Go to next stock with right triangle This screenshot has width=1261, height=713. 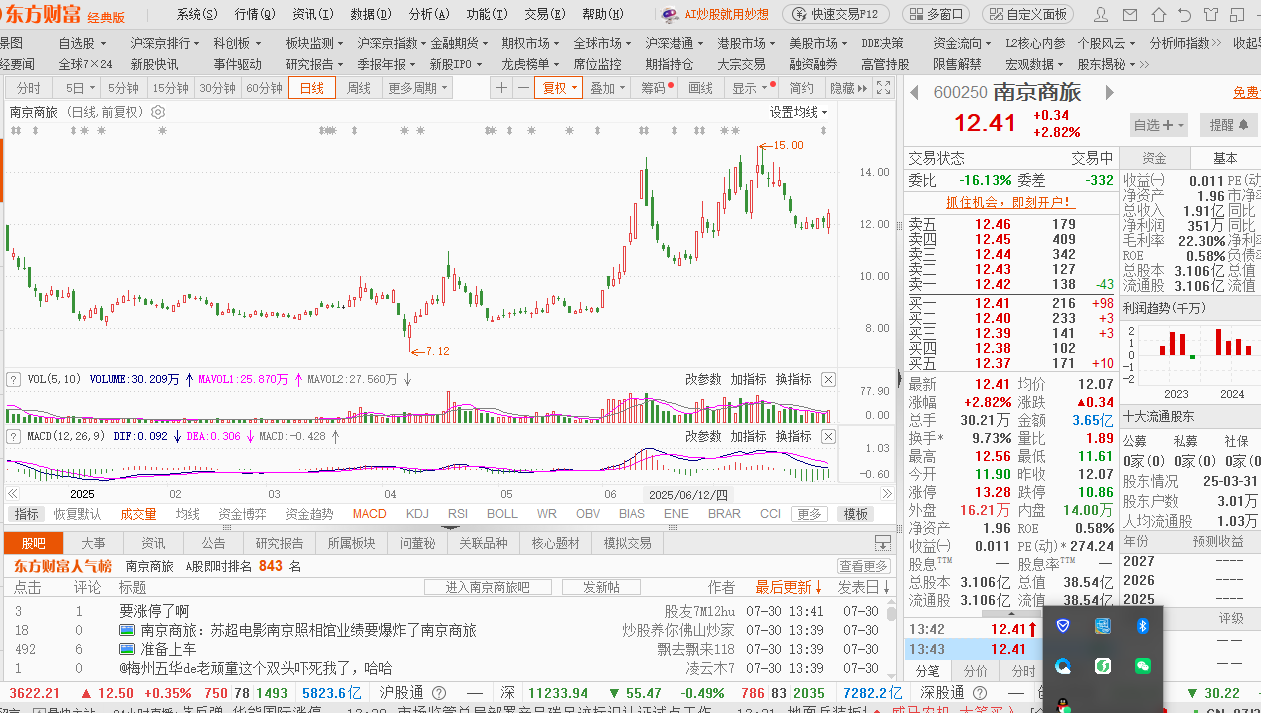click(1108, 93)
